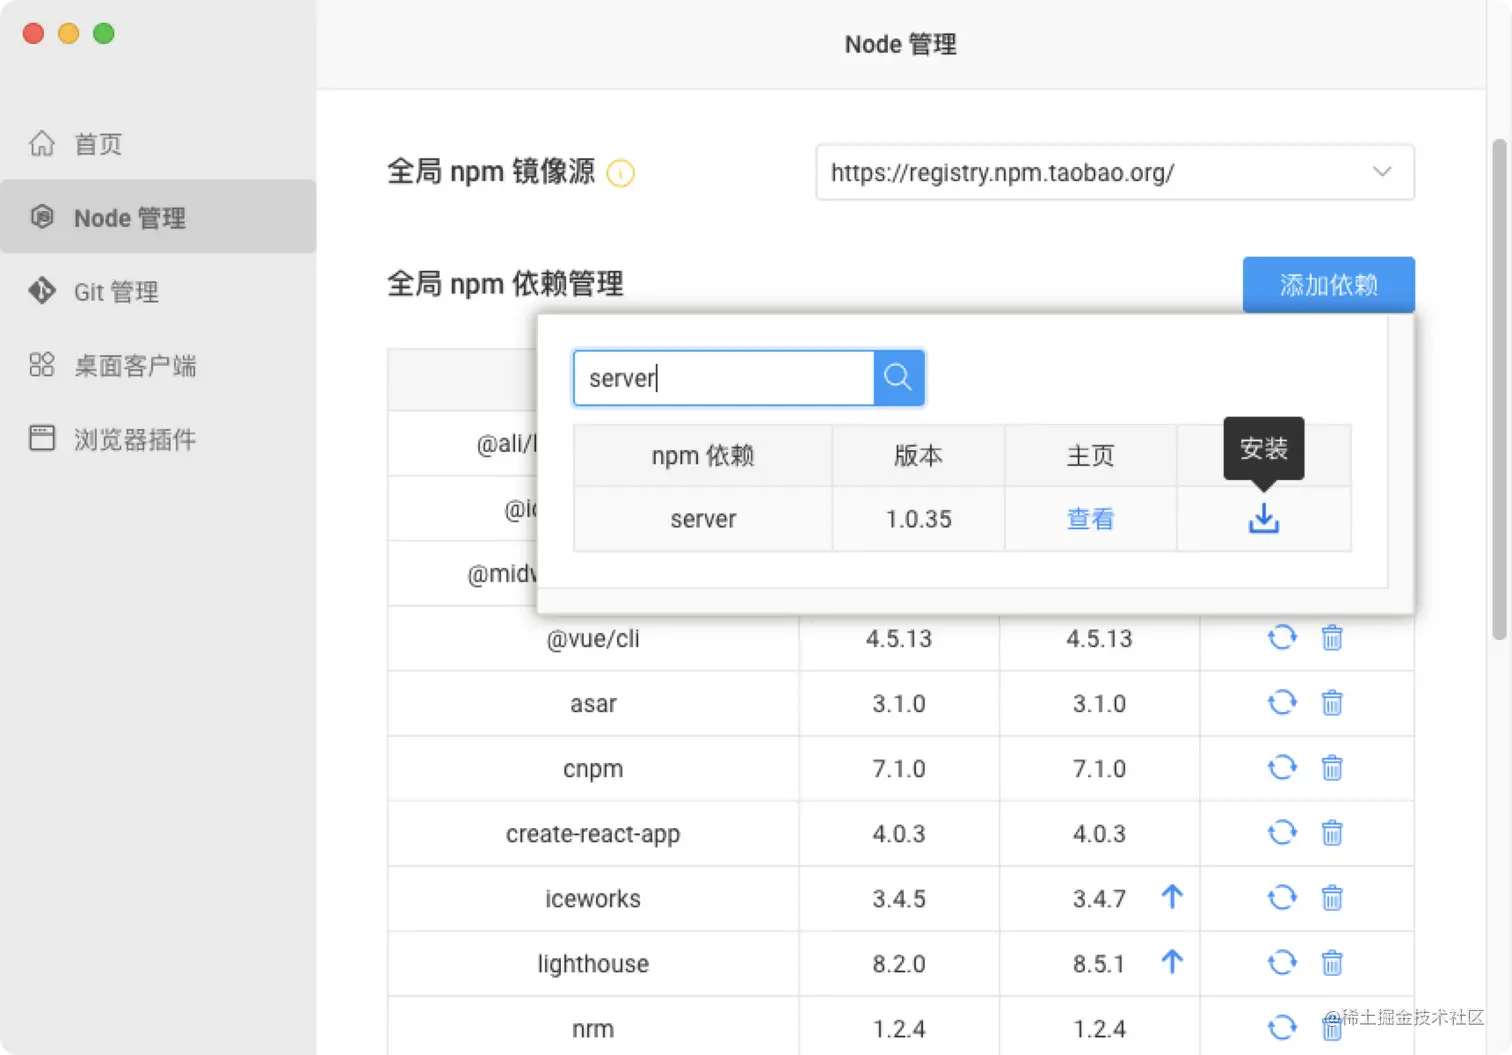The height and width of the screenshot is (1055, 1512).
Task: Click the upgrade arrow for iceworks 3.4.7
Action: tap(1172, 897)
